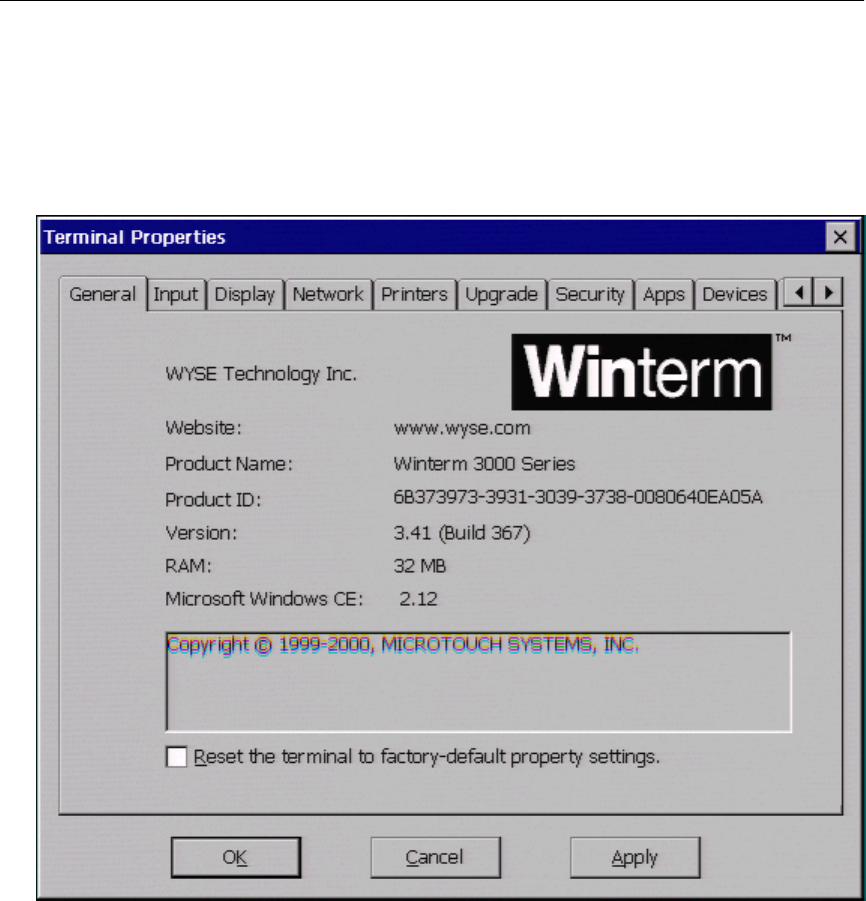Select the www.wyse.com website value
866x901 pixels.
coord(462,428)
